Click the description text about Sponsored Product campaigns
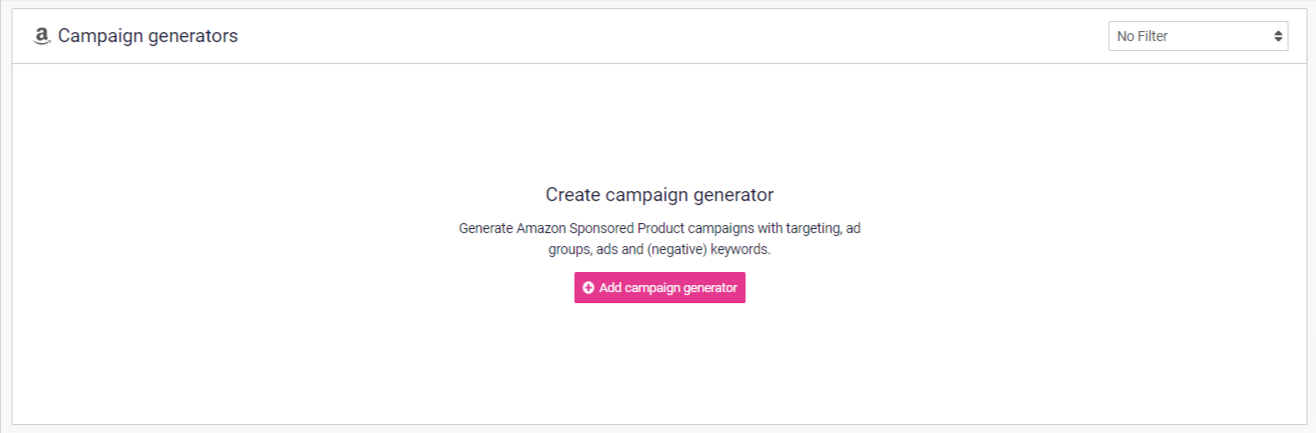The image size is (1316, 433). [x=659, y=239]
